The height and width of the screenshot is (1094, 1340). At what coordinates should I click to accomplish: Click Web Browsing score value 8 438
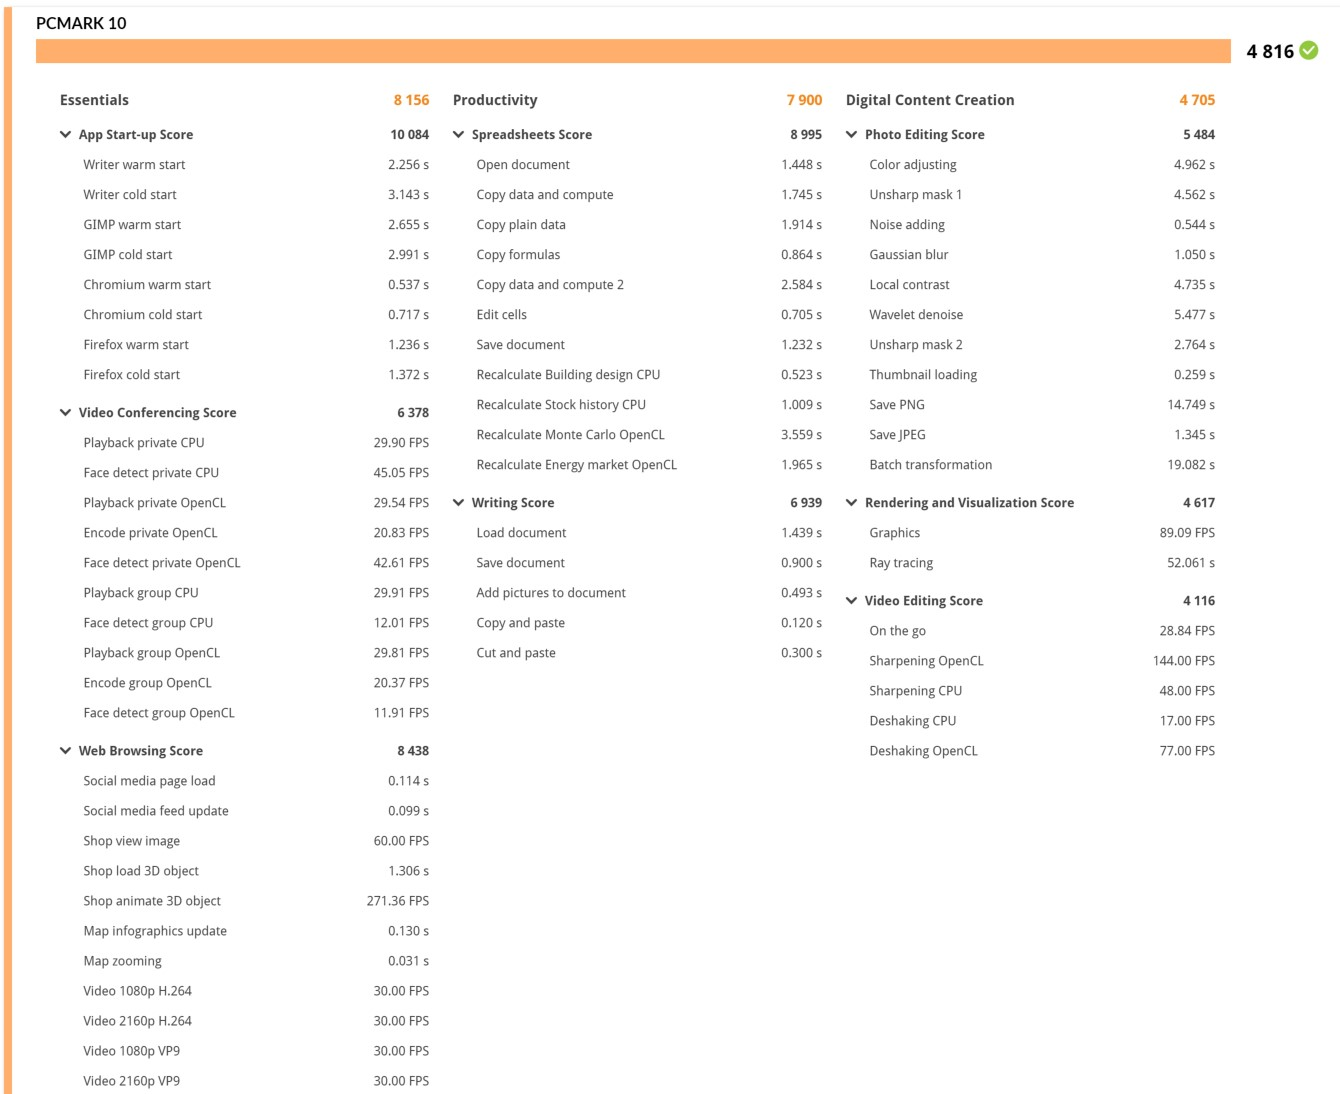click(x=413, y=750)
